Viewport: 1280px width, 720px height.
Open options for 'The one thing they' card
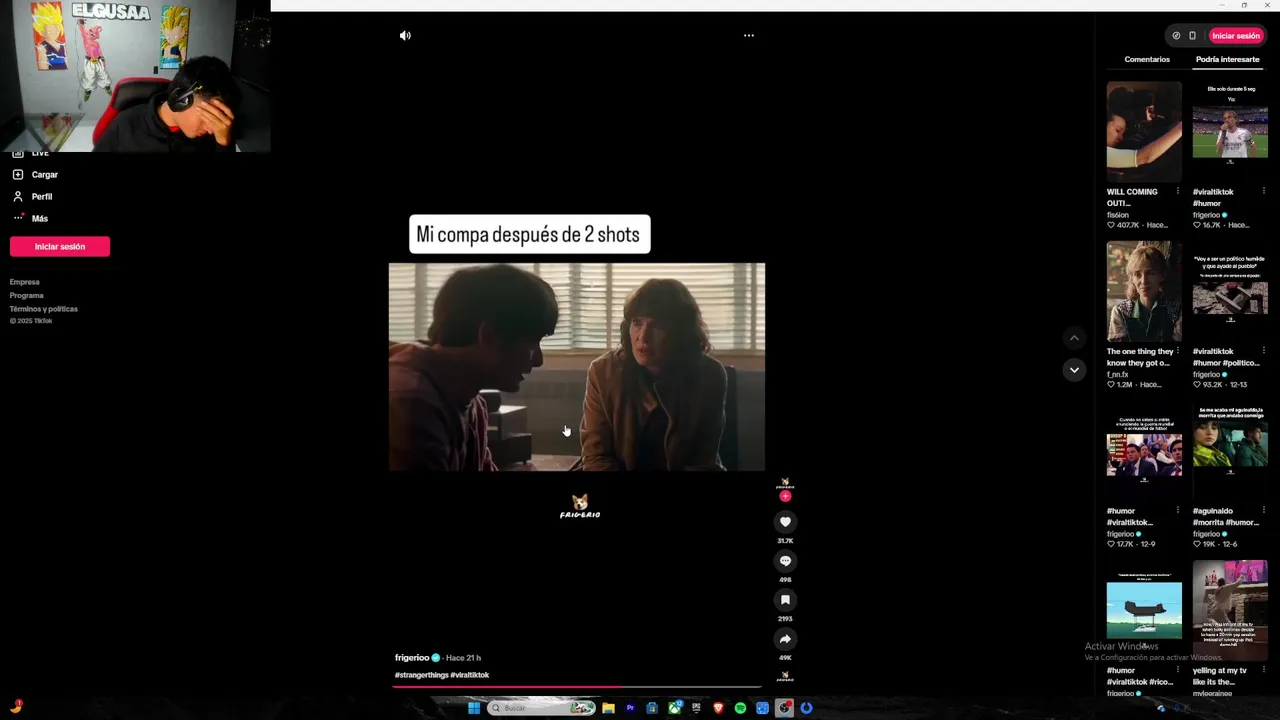point(1178,351)
